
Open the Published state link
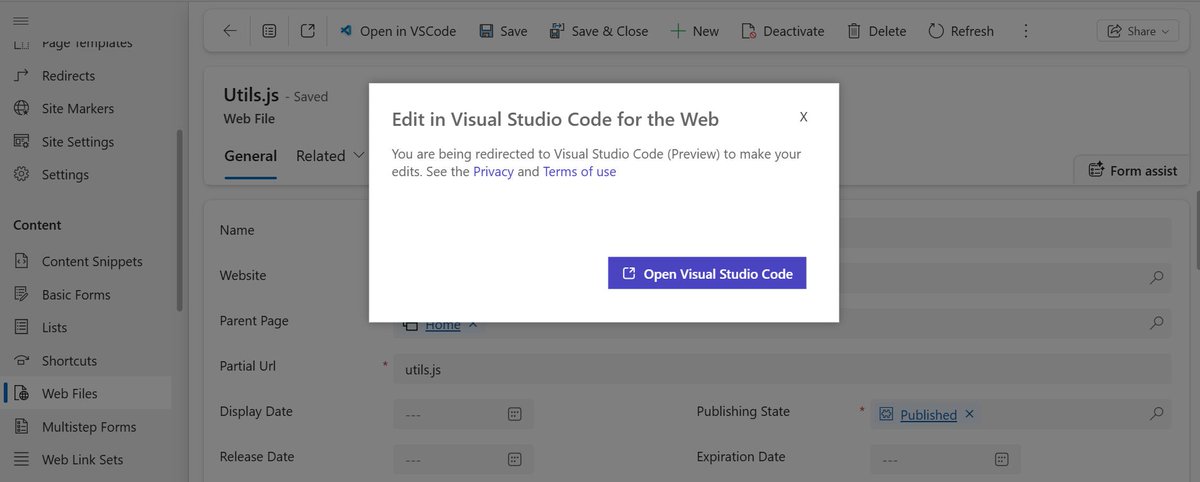pyautogui.click(x=928, y=415)
